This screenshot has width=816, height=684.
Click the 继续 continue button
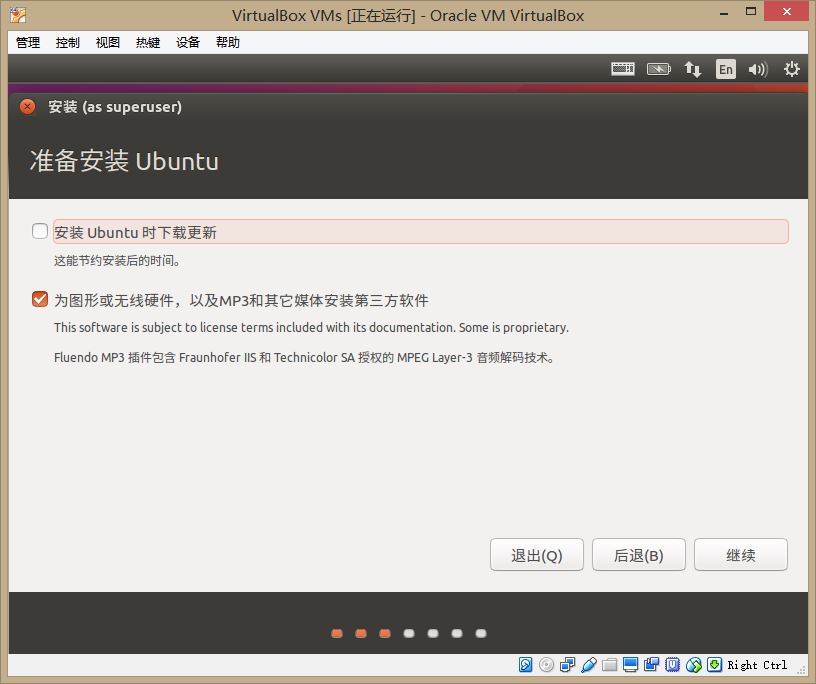pyautogui.click(x=741, y=555)
